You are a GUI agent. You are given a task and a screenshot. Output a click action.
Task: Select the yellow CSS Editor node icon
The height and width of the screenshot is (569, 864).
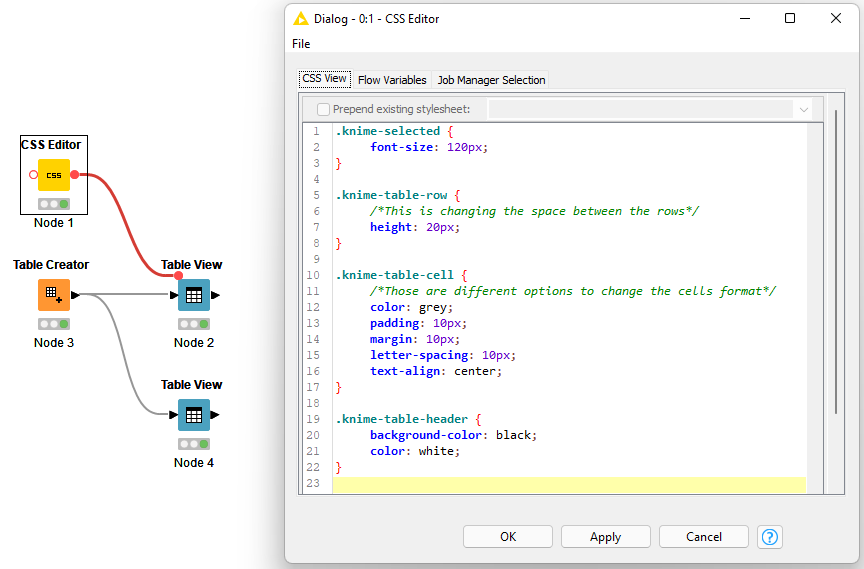click(x=53, y=175)
